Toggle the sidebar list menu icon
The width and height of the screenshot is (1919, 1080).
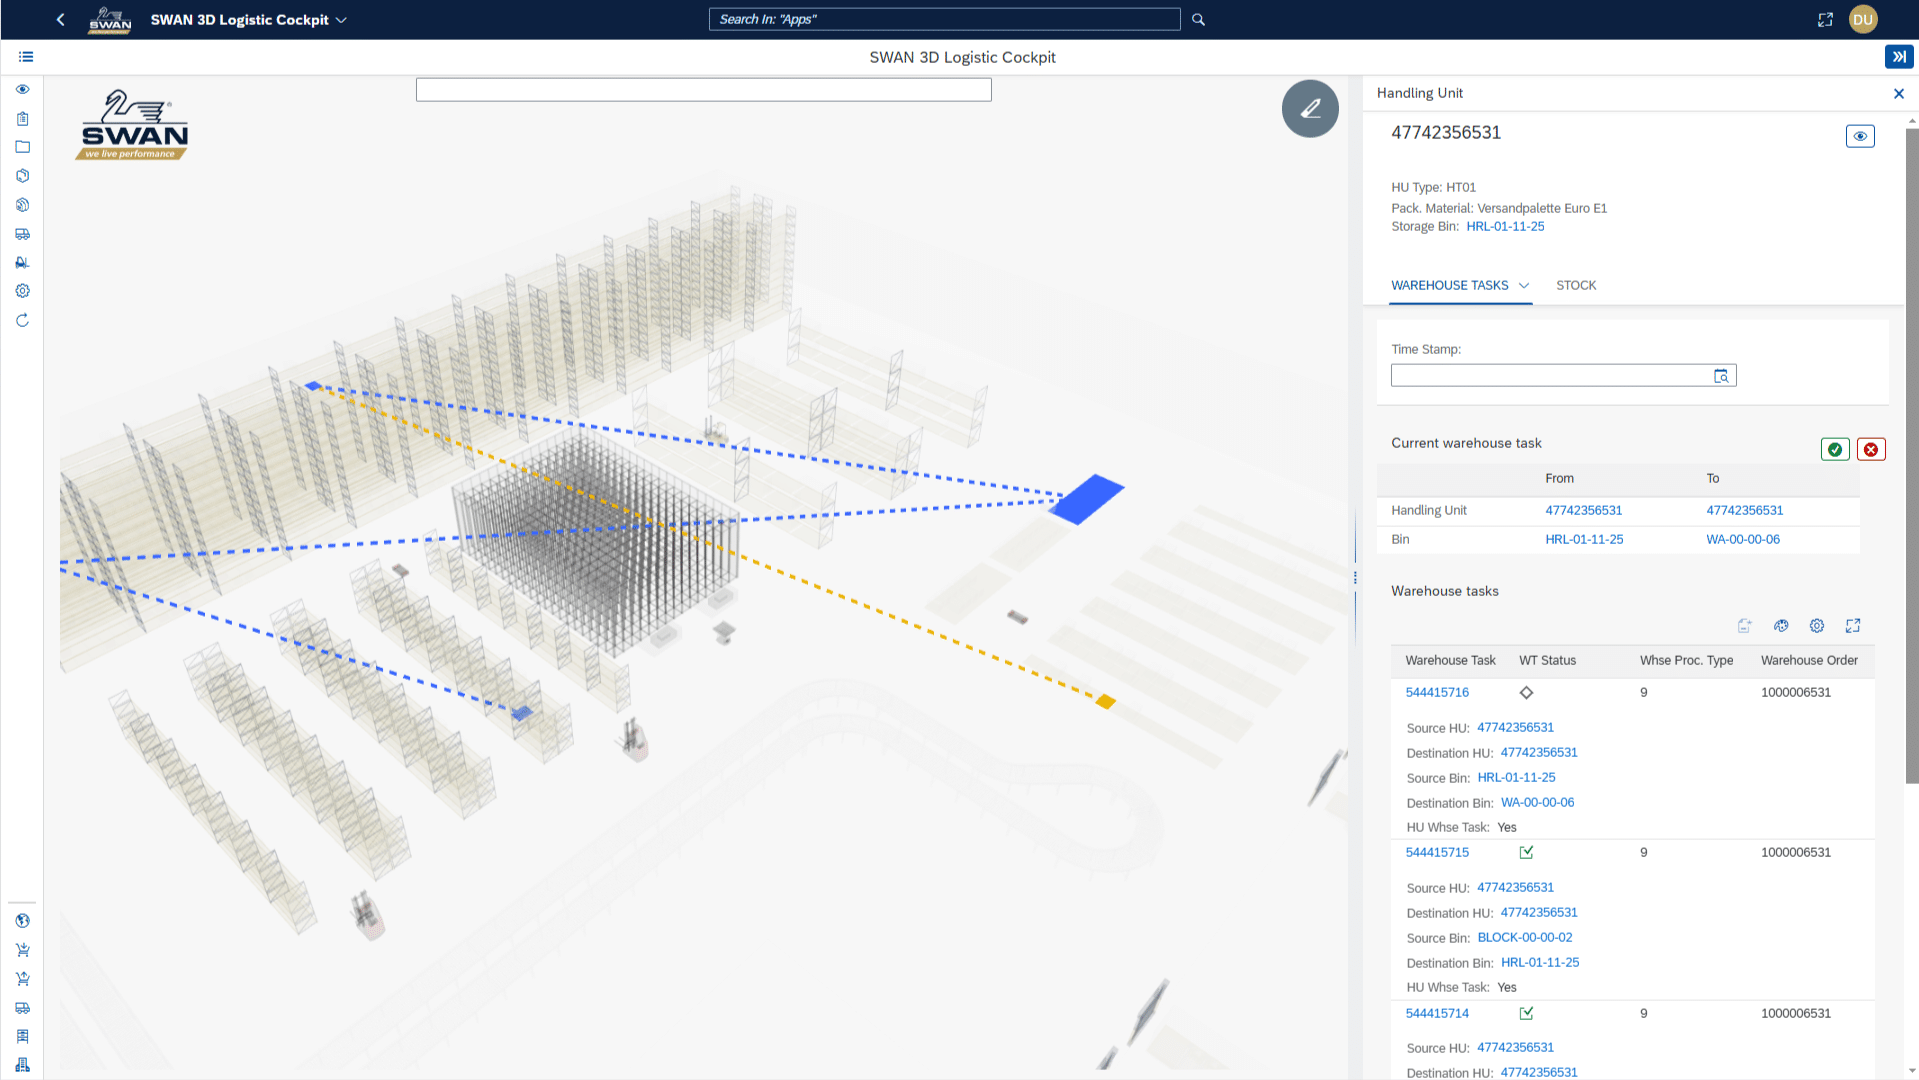[x=26, y=57]
